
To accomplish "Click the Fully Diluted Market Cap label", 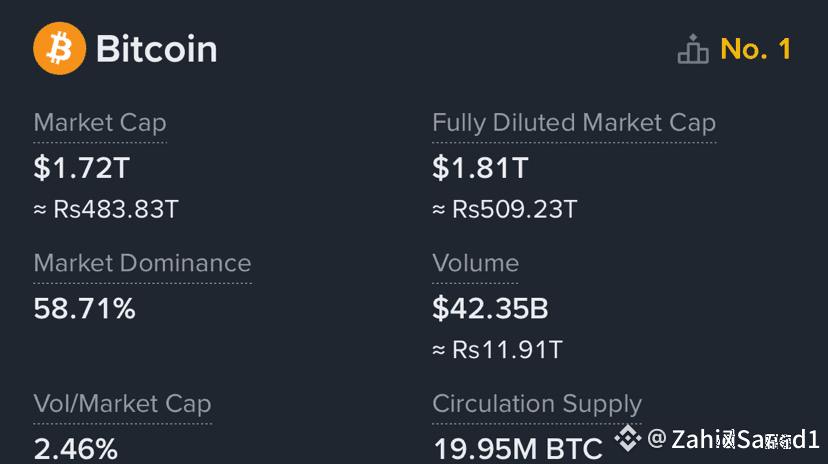I will click(x=574, y=123).
